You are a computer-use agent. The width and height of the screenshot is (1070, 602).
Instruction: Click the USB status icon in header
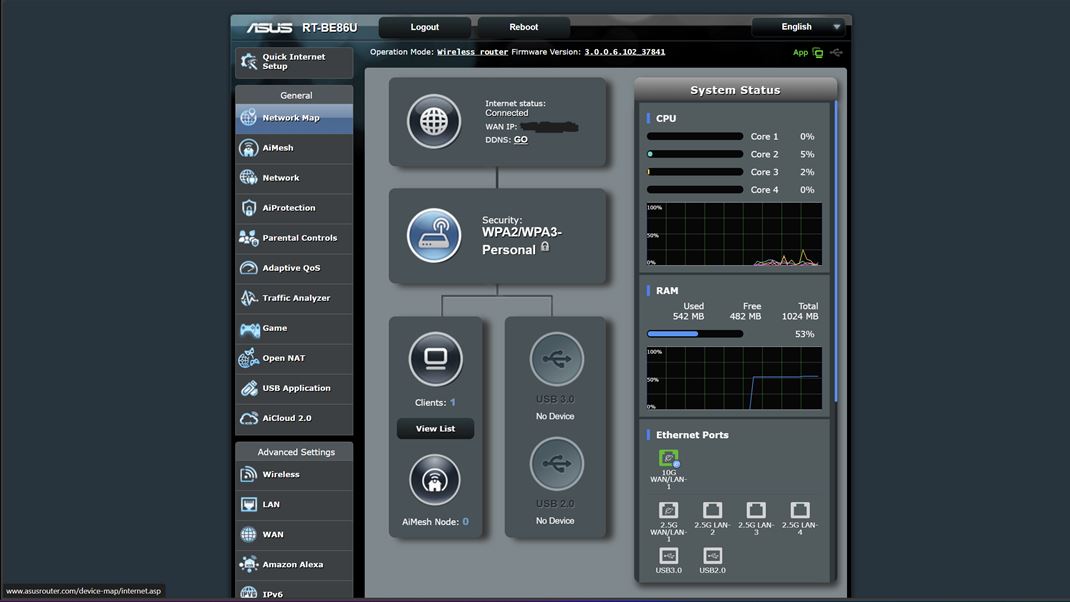click(x=836, y=53)
